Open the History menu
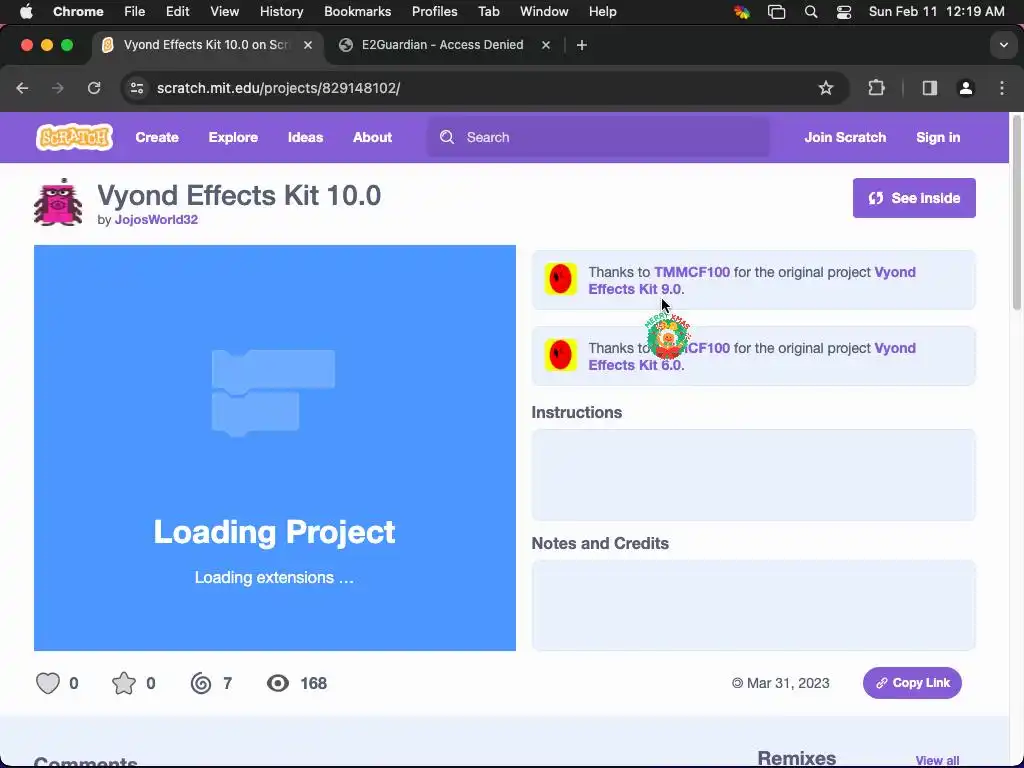The image size is (1024, 768). (x=281, y=11)
